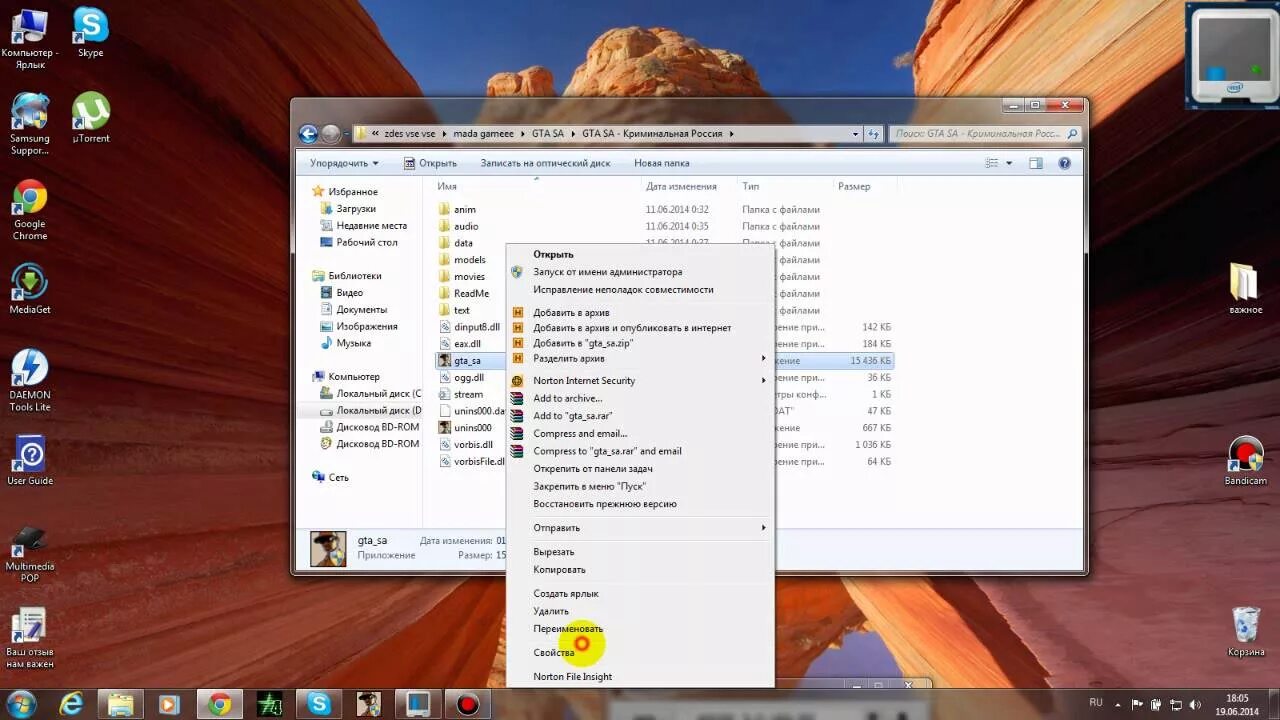Open Windows Media Player taskbar icon
Image resolution: width=1280 pixels, height=720 pixels.
[169, 704]
